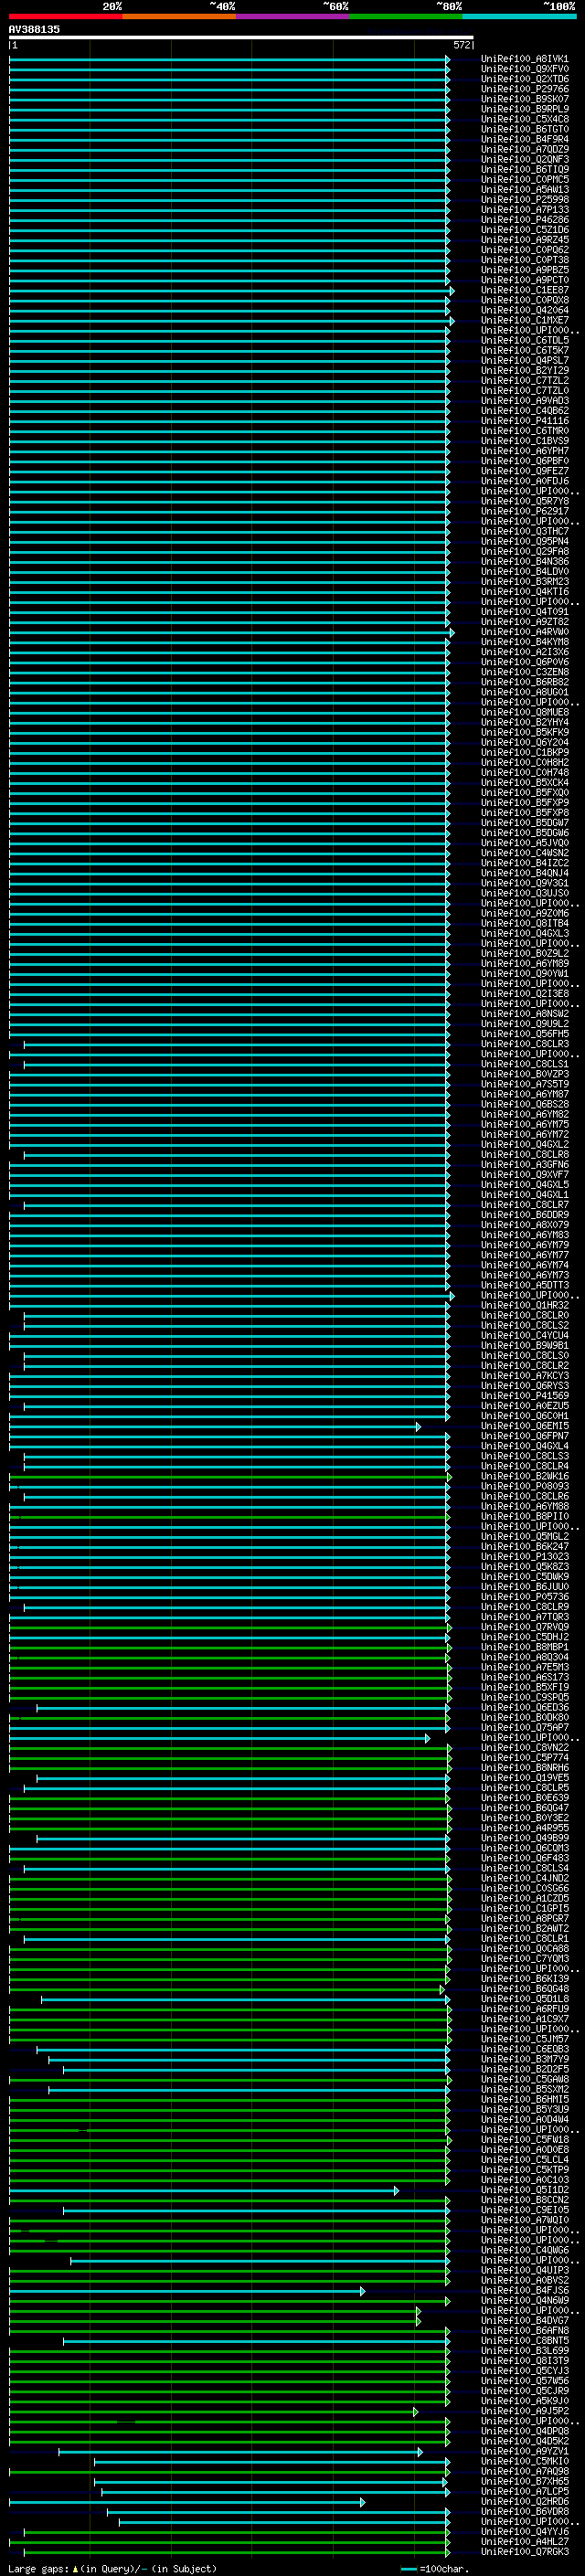
Task: Click UniRef100_P25998 hit name
Action: tap(525, 200)
